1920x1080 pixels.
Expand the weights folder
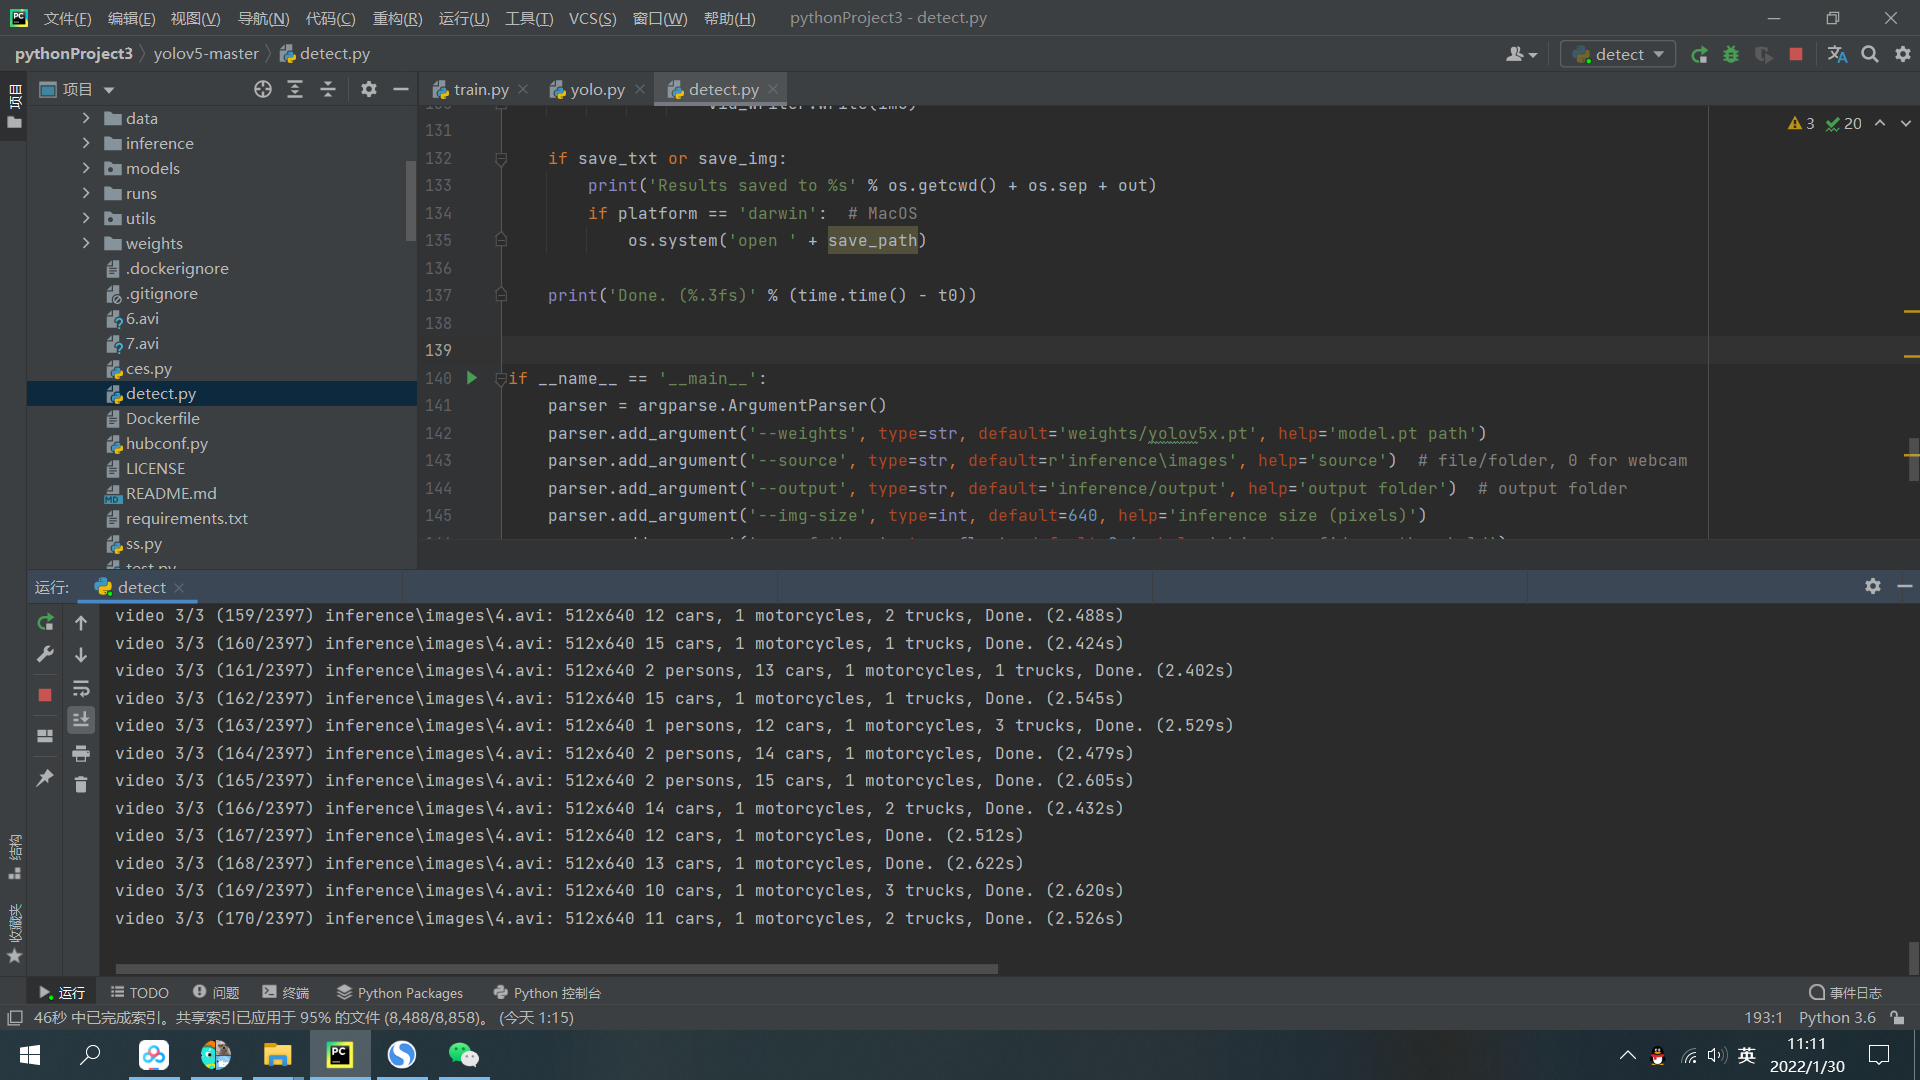pos(86,243)
